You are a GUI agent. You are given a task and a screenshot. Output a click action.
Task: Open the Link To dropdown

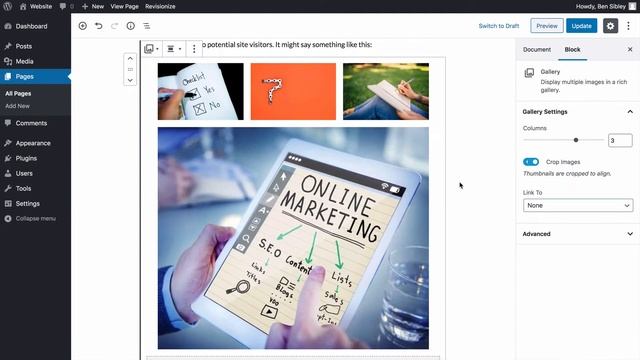pos(578,205)
